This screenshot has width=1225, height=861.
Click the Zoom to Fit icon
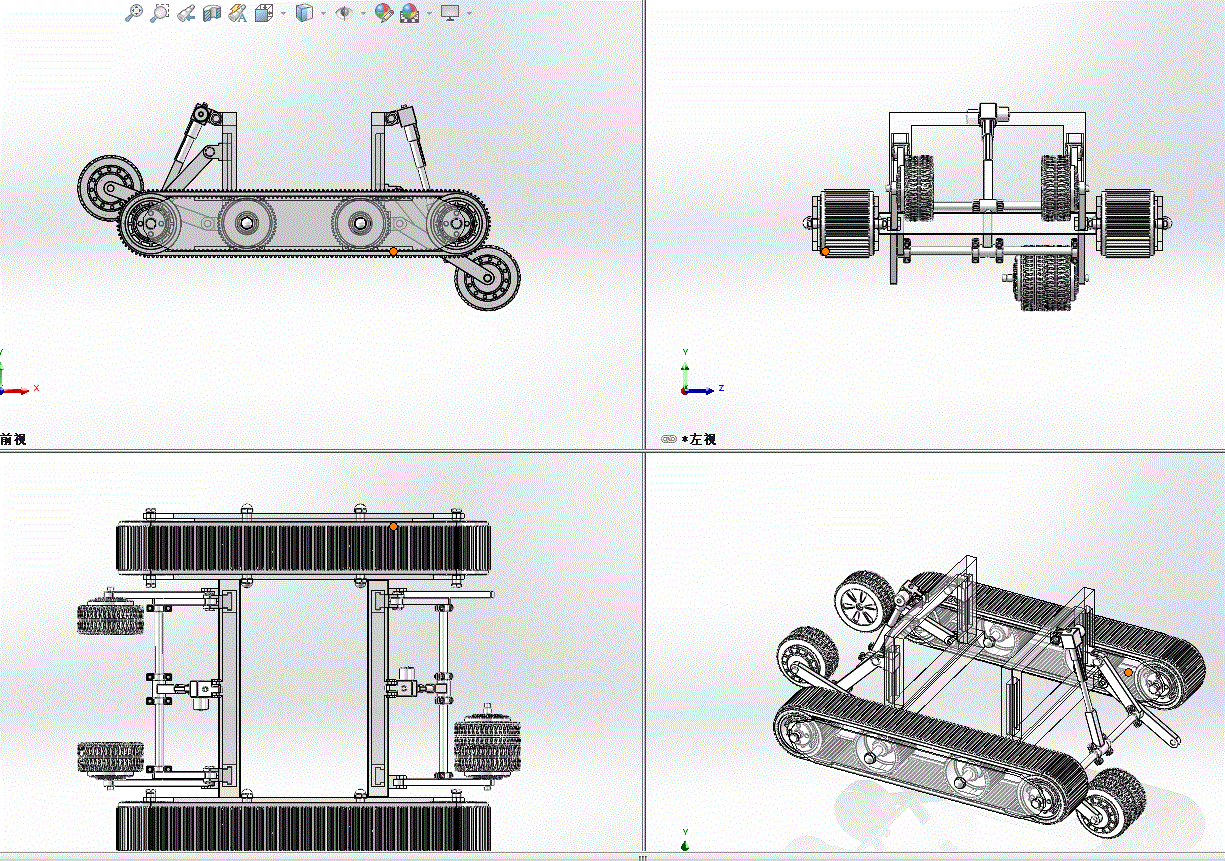click(134, 13)
